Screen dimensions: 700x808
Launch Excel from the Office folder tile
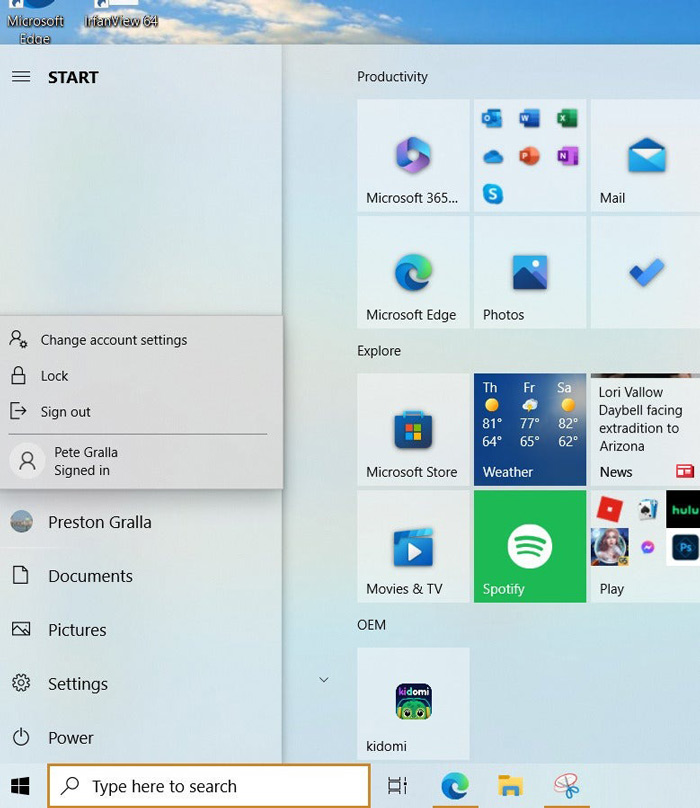pos(568,119)
